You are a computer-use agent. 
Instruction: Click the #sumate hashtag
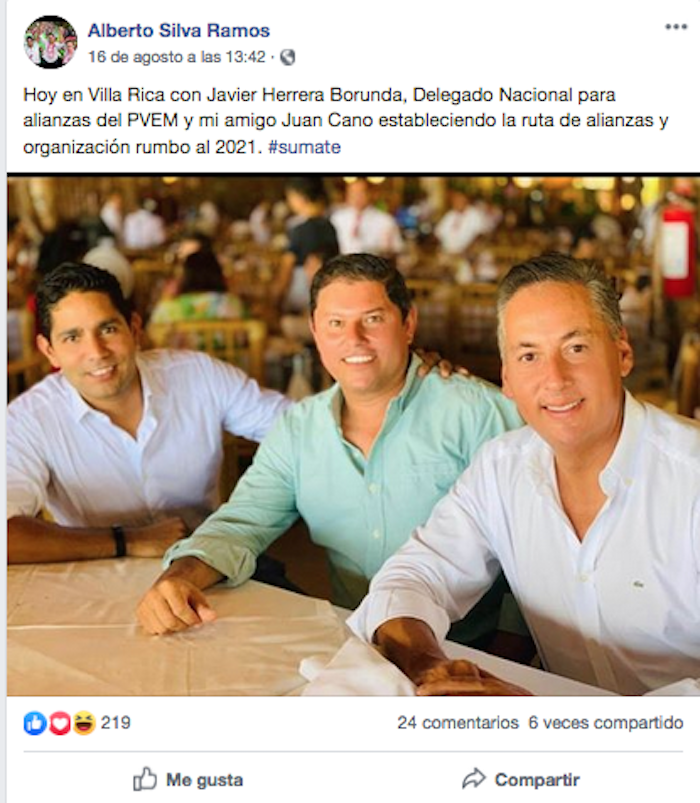[x=304, y=147]
